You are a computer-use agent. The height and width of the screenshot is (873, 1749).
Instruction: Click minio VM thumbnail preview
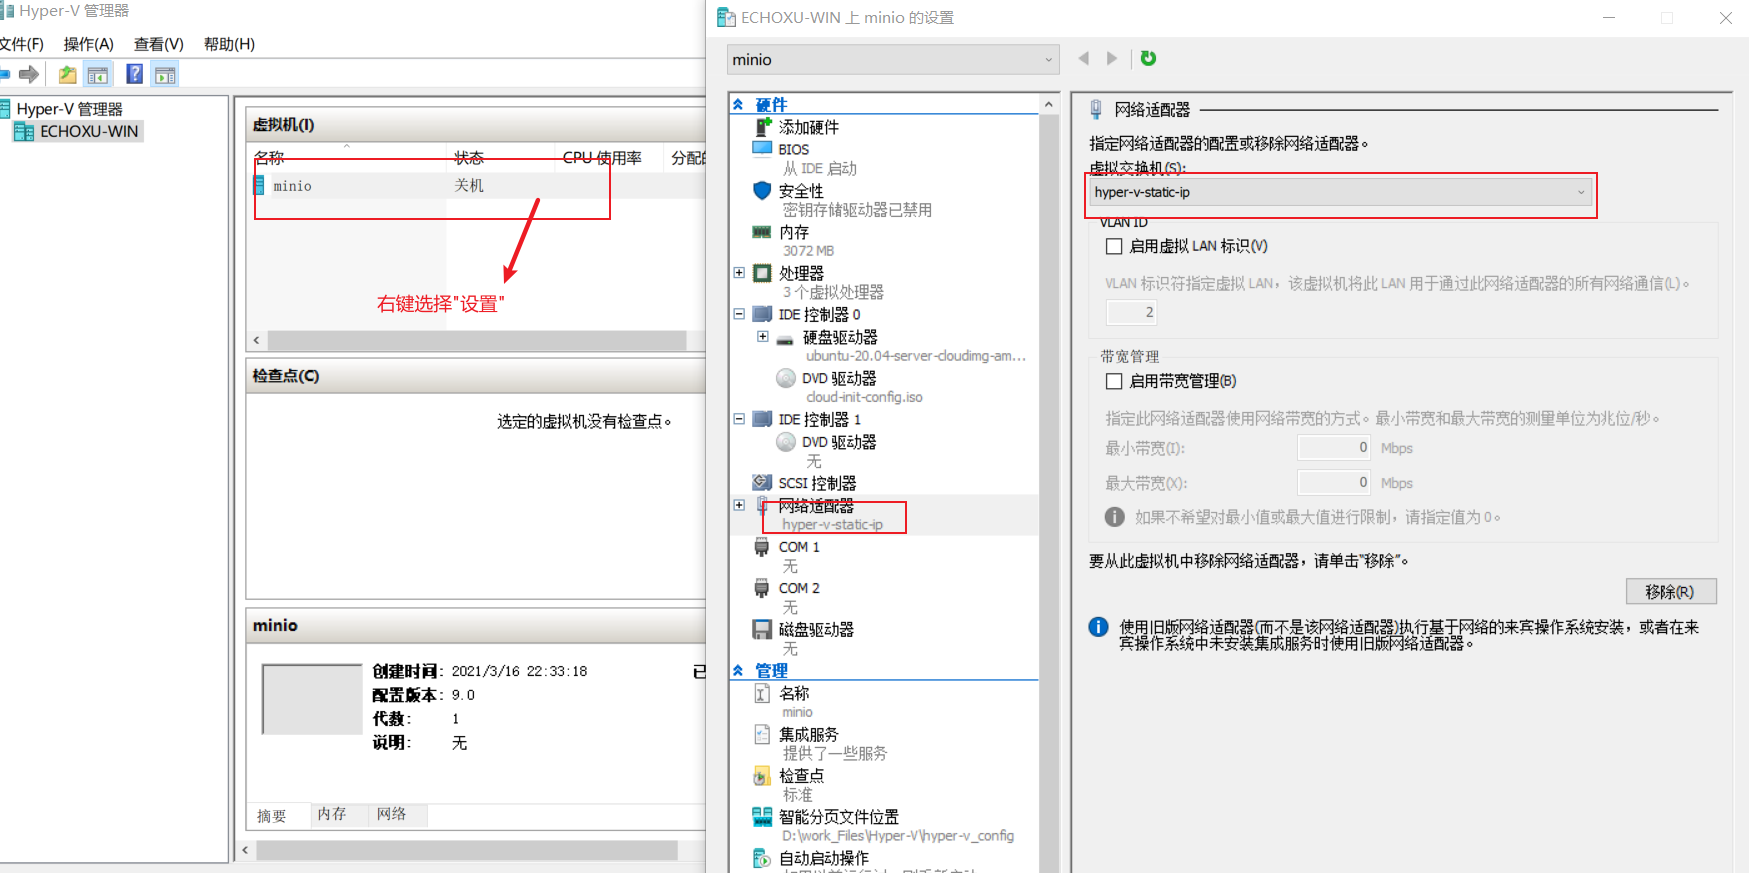coord(312,699)
